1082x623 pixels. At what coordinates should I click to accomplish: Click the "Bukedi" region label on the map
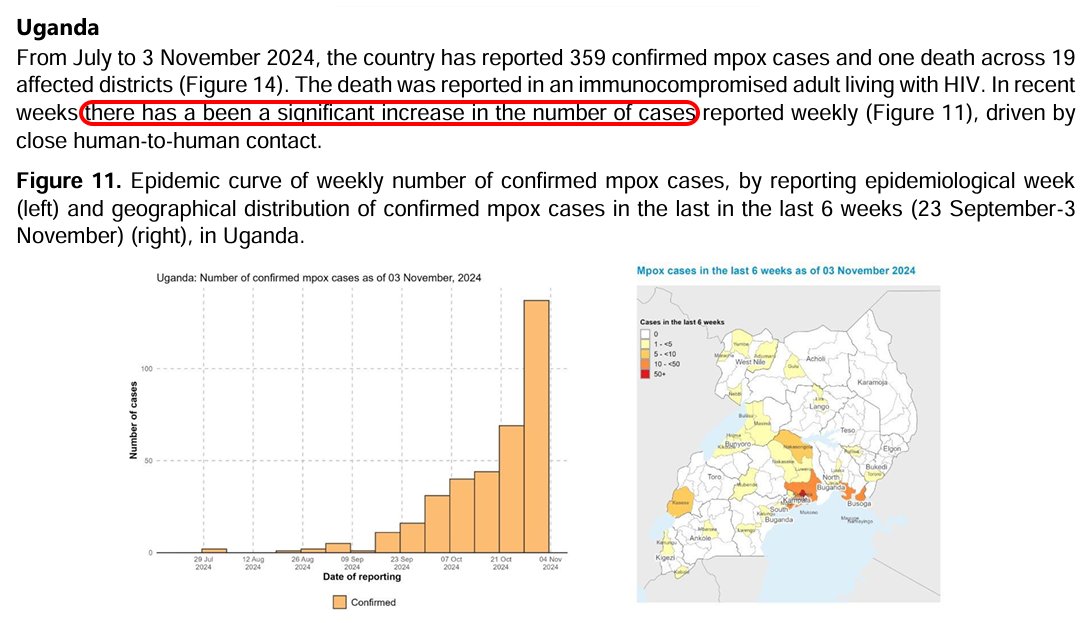876,467
